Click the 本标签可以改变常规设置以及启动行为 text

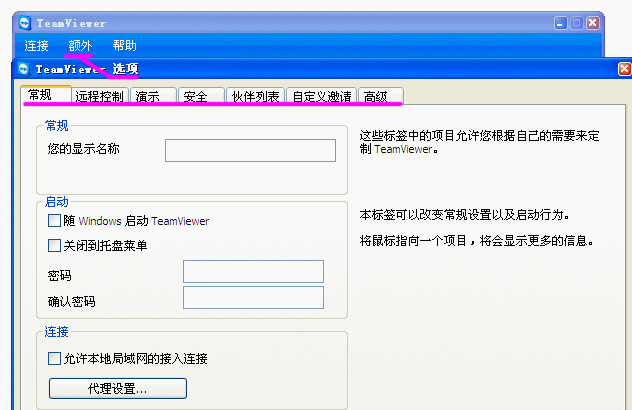(x=465, y=215)
